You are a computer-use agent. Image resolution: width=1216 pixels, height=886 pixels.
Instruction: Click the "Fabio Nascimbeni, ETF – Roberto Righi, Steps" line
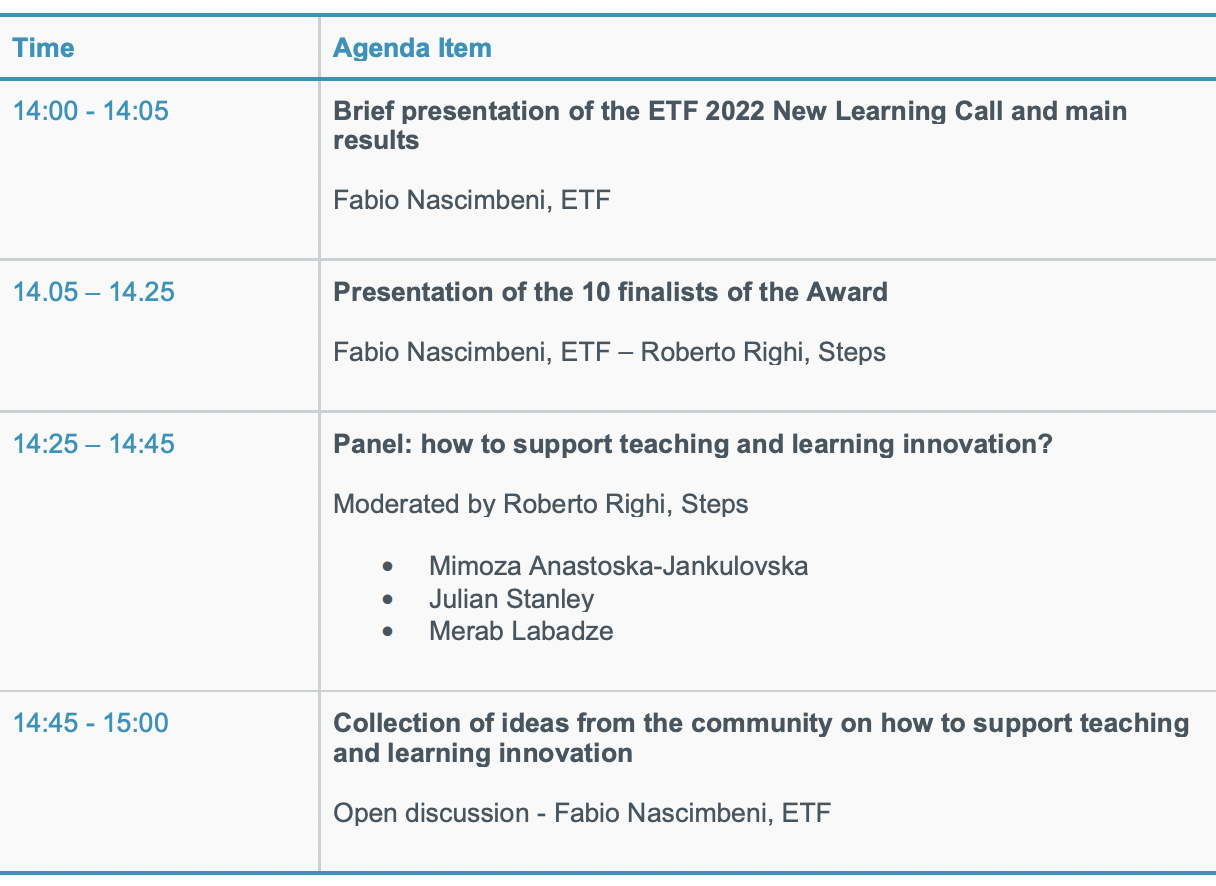(609, 352)
